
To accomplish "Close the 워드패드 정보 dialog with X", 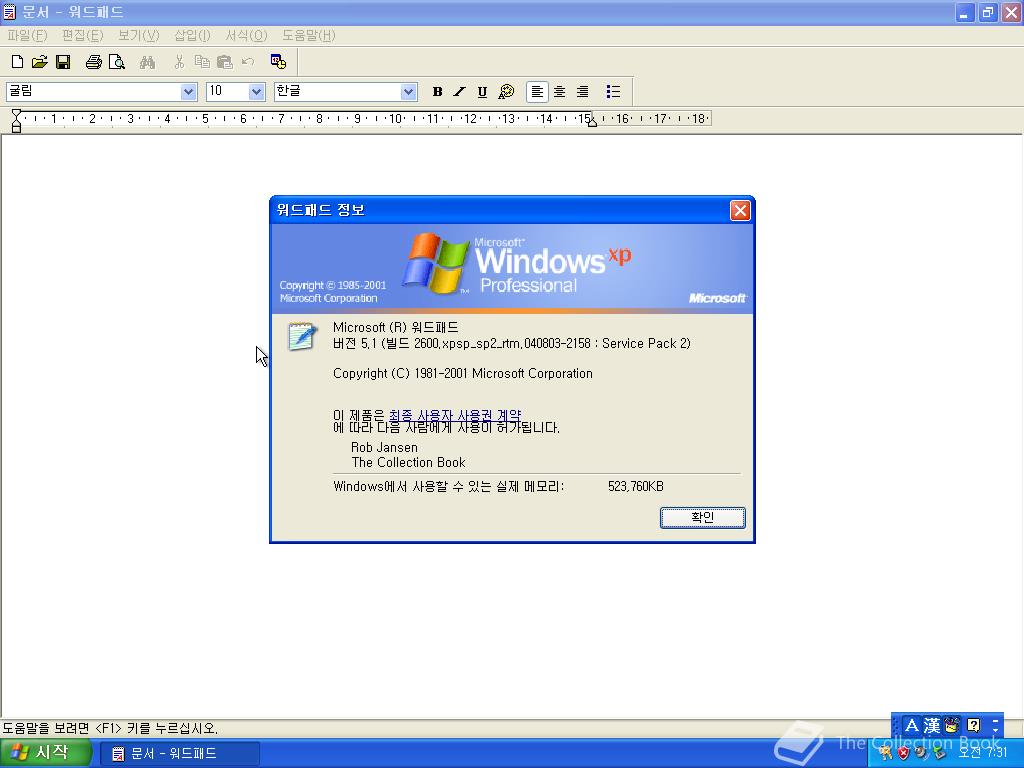I will coord(740,210).
